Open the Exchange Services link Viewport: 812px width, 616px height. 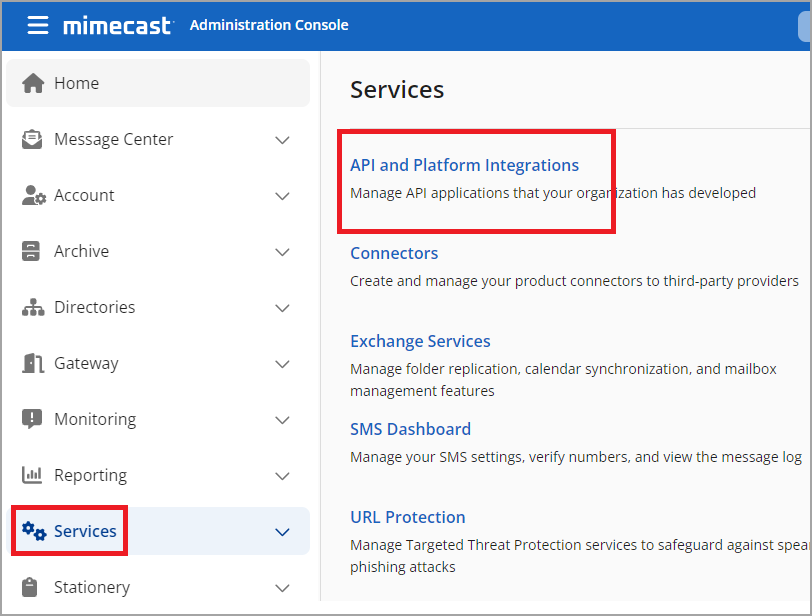[x=420, y=341]
